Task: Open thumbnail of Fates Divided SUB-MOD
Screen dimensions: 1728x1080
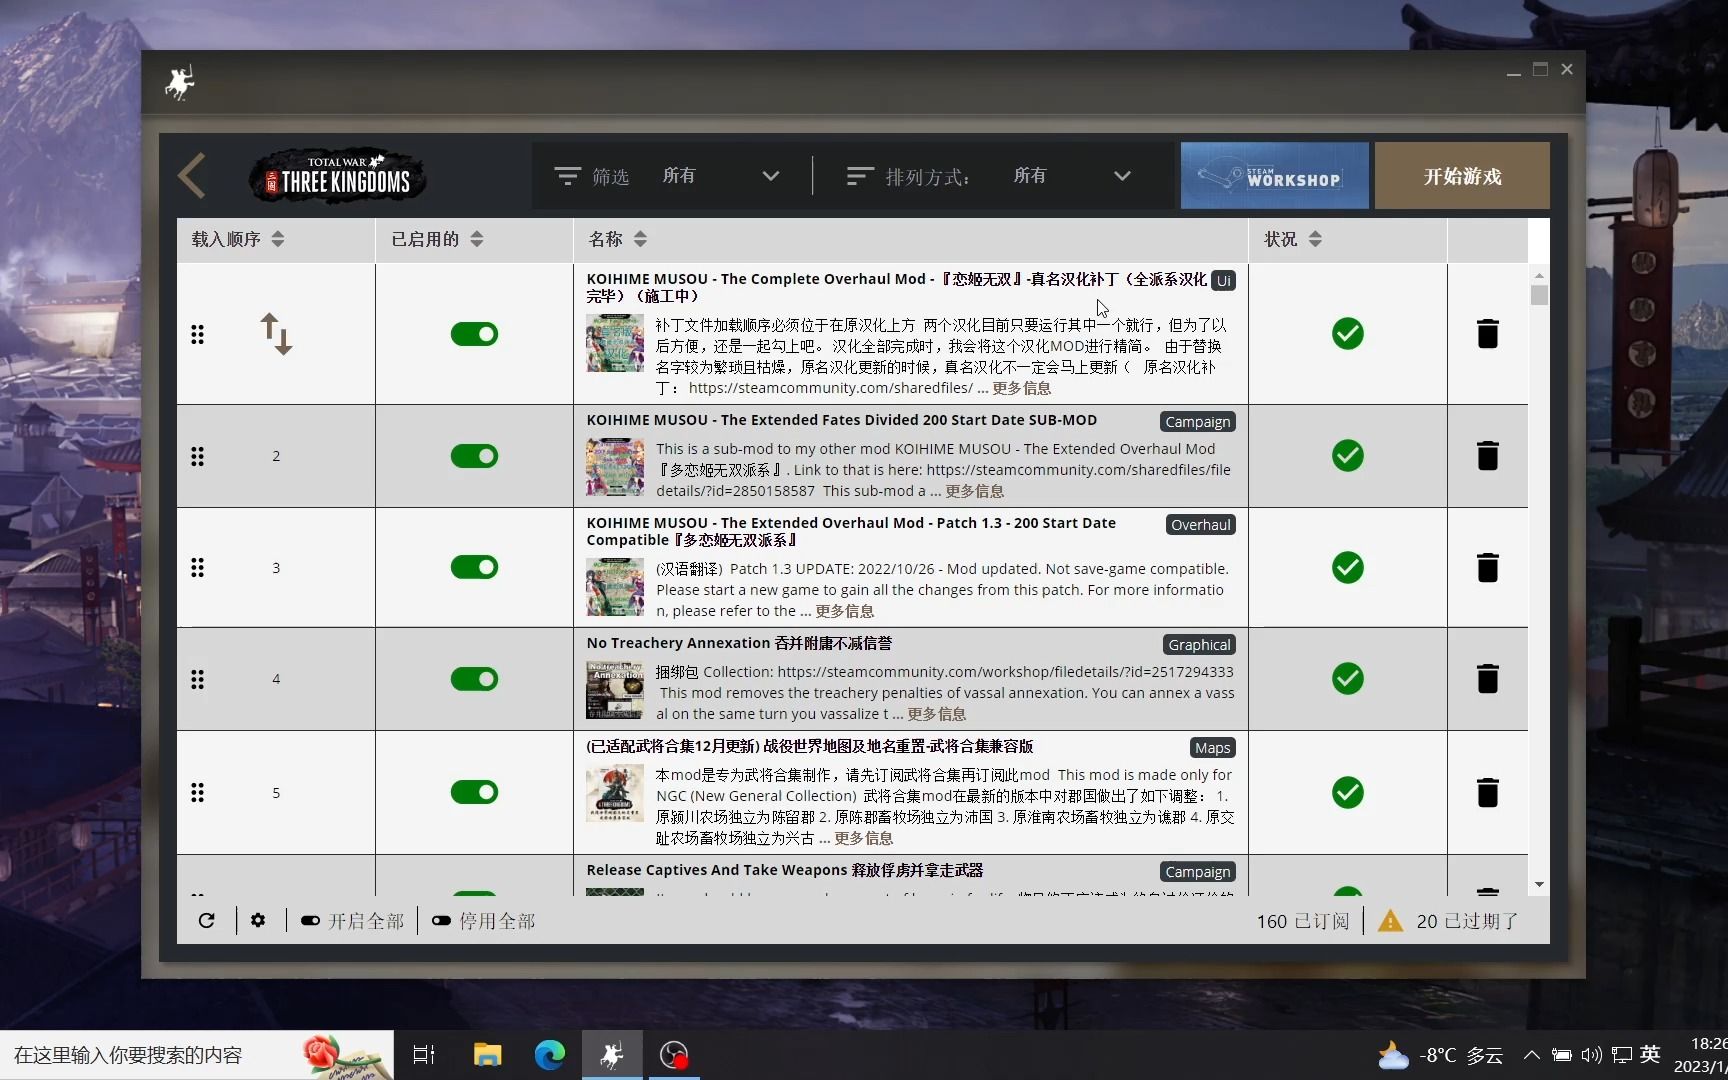Action: [615, 467]
